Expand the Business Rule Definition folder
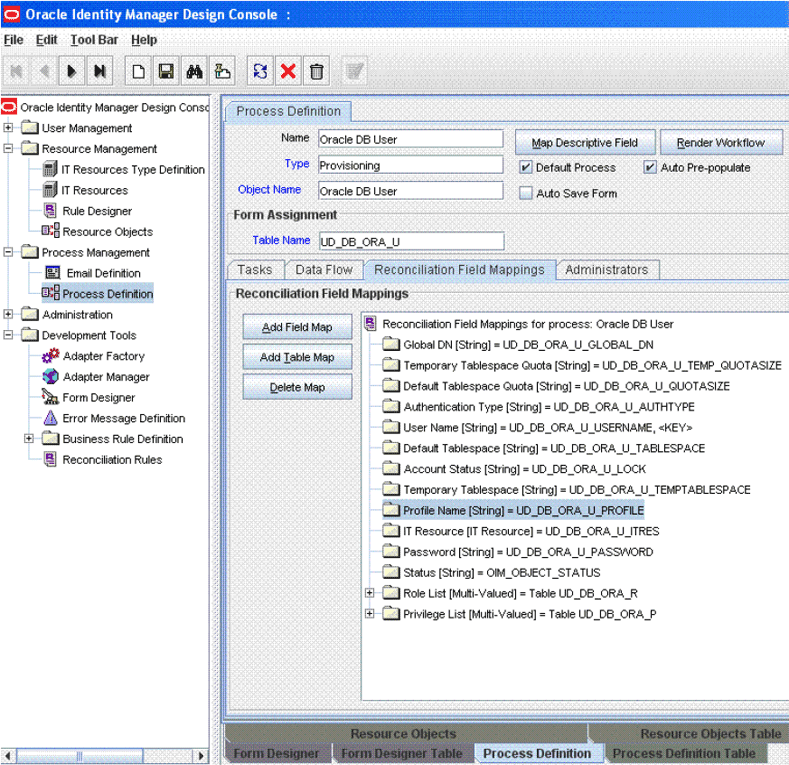Screen dimensions: 789x765 coord(29,438)
